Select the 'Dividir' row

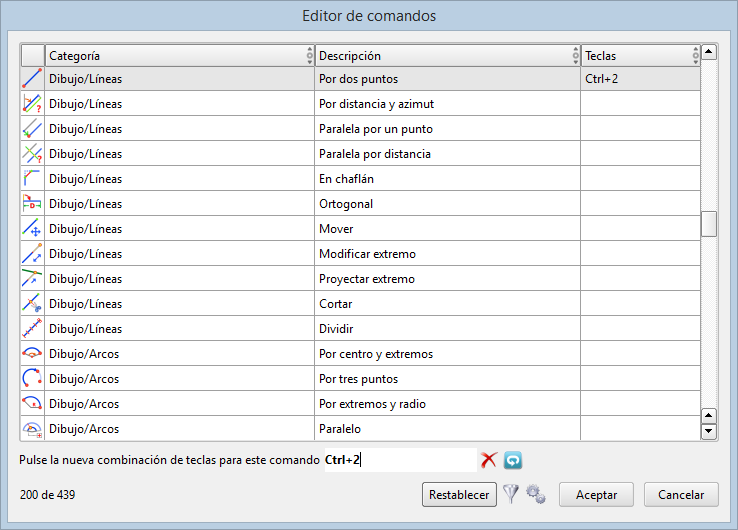pyautogui.click(x=361, y=328)
